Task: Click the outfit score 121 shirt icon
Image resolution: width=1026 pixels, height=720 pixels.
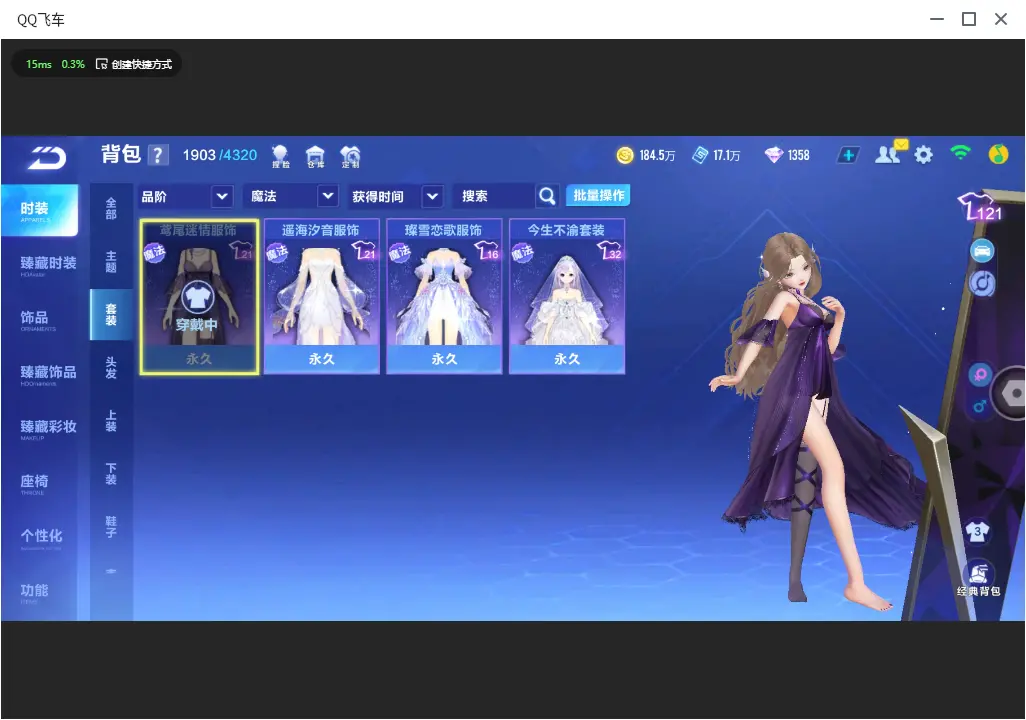Action: (980, 206)
